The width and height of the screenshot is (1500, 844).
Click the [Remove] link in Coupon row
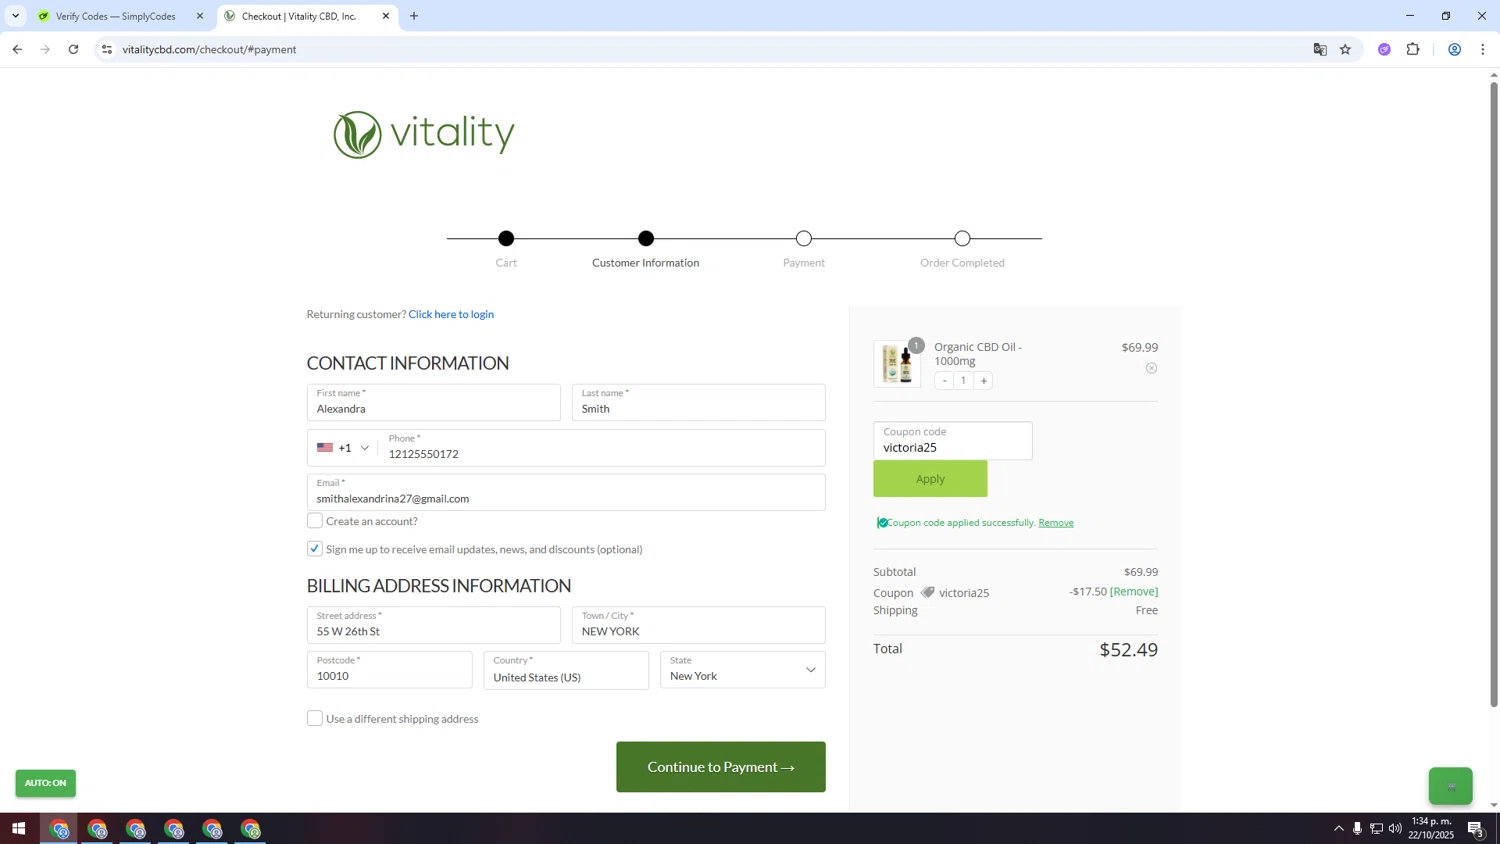click(1134, 592)
